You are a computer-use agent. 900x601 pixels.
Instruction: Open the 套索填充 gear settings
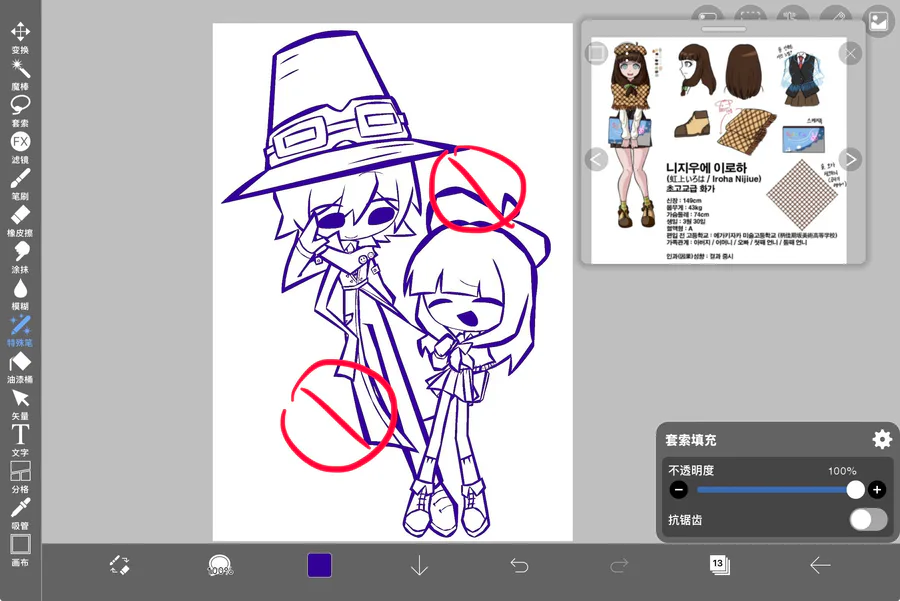[x=882, y=440]
